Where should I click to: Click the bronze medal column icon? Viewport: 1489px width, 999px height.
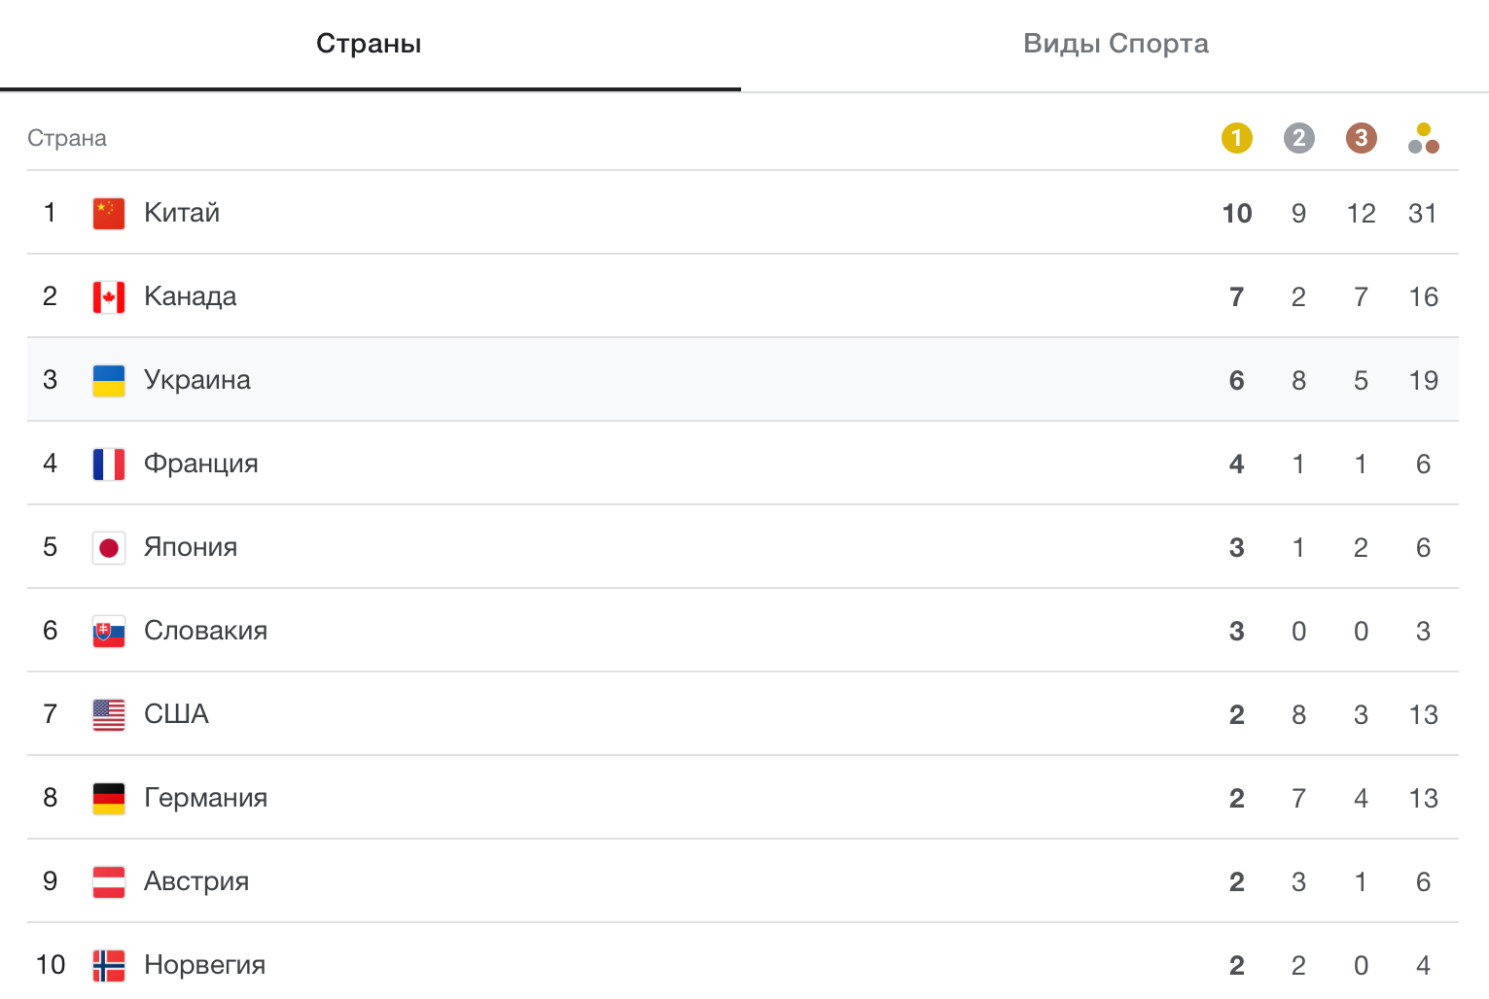click(x=1360, y=138)
